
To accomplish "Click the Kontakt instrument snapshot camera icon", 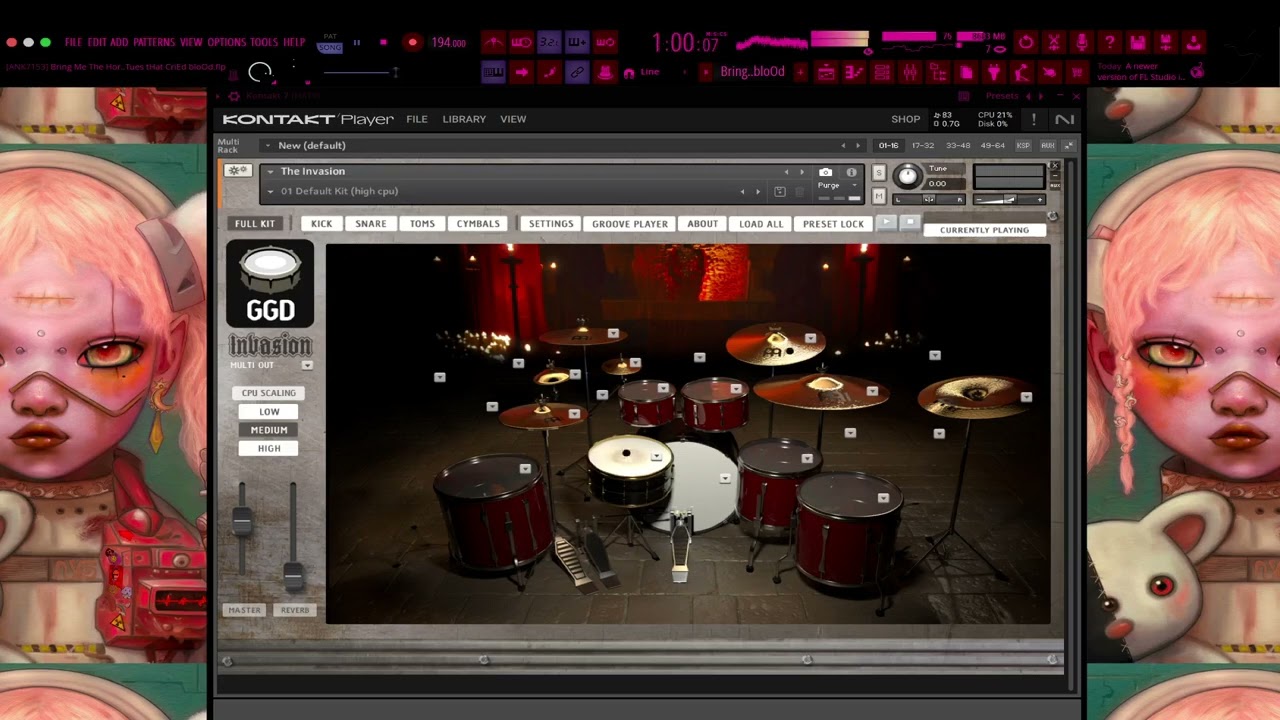I will tap(825, 172).
